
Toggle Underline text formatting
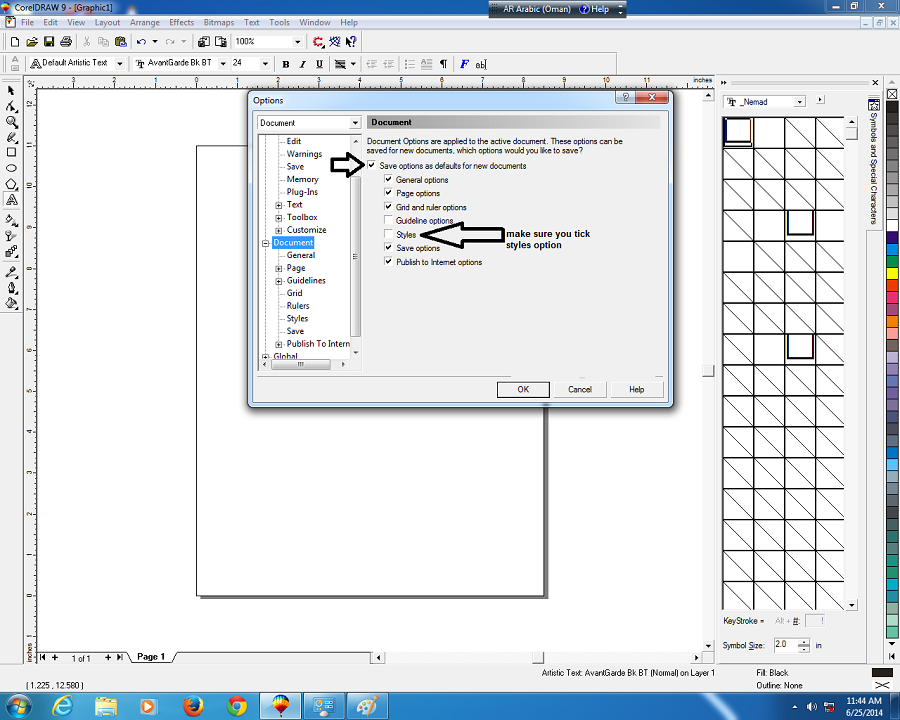click(x=320, y=64)
